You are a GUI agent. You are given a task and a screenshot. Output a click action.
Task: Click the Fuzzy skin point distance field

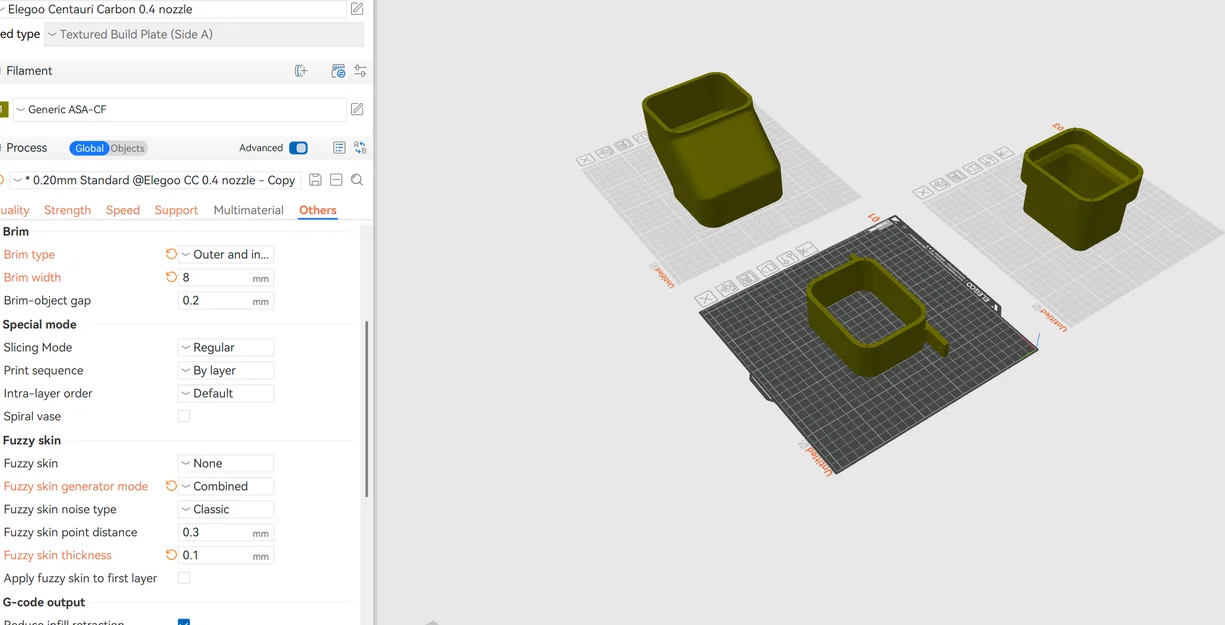[226, 532]
